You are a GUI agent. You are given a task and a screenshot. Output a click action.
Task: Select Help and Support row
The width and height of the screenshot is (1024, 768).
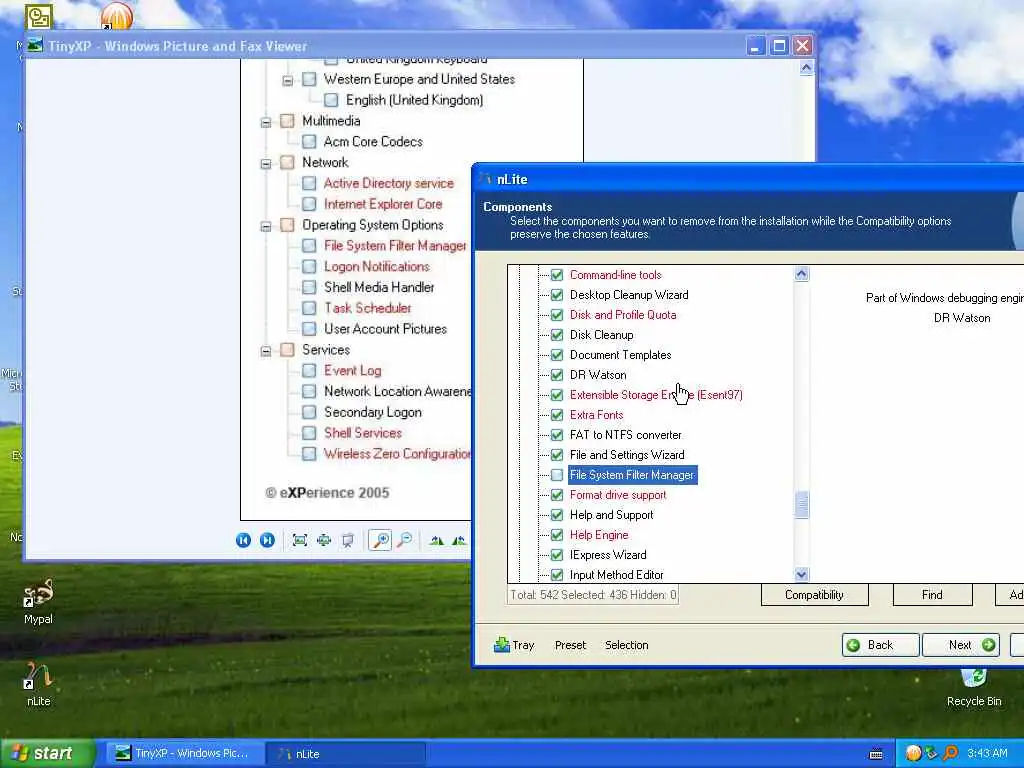(x=611, y=515)
